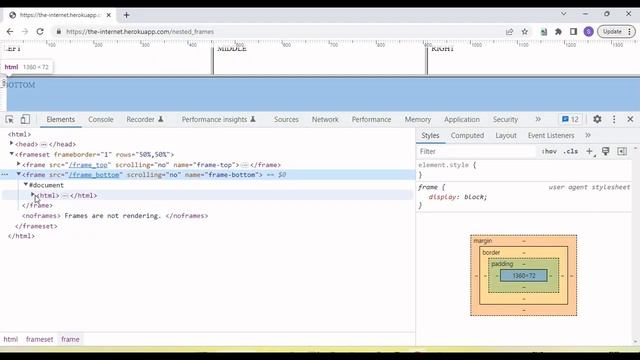Follow the /frame_top source link
The width and height of the screenshot is (640, 360).
pos(88,165)
